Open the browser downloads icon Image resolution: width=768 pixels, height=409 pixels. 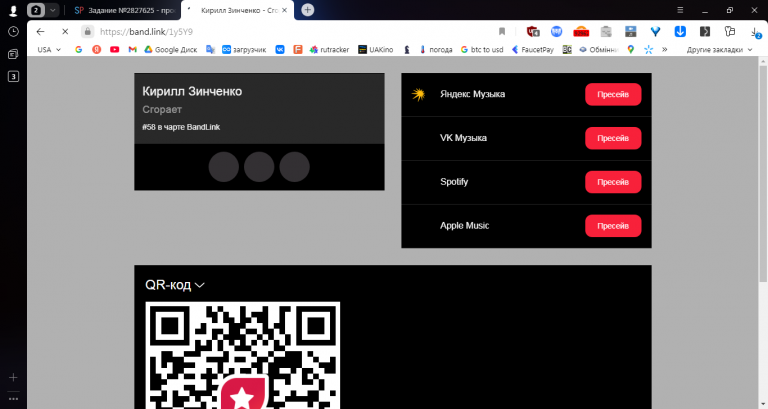point(756,32)
